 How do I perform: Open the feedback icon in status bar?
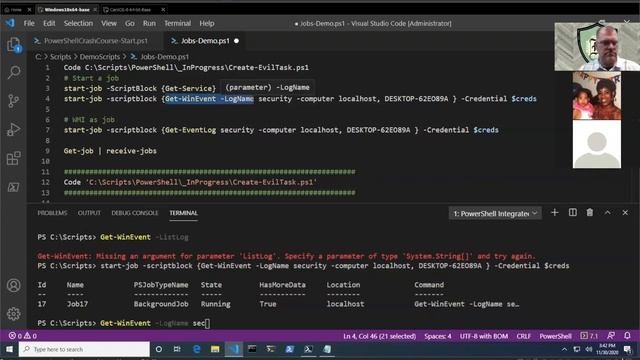pos(611,336)
